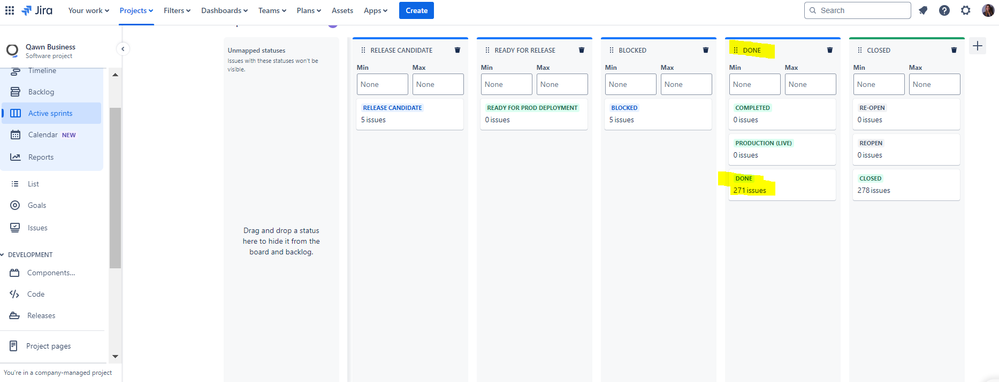
Task: Click the Create button
Action: pos(417,10)
